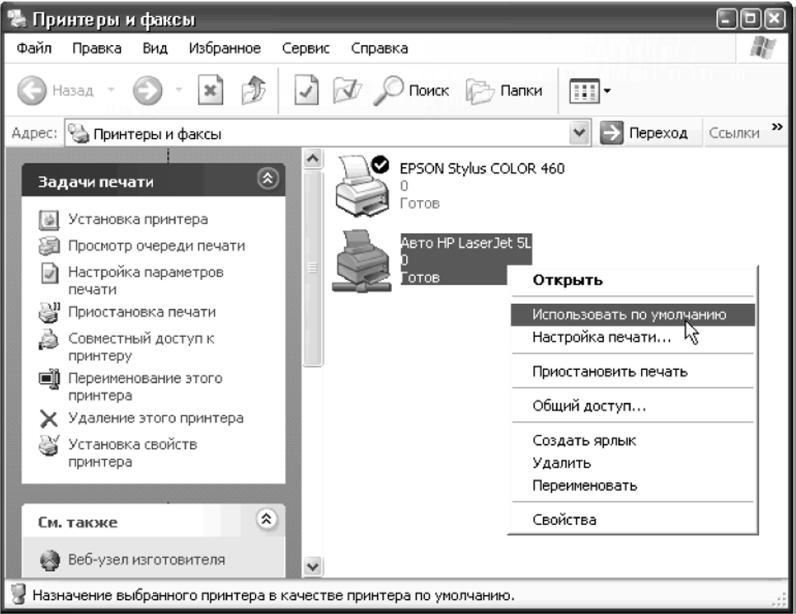
Task: Choose Использовать по умолчанию in context menu
Action: coord(633,315)
